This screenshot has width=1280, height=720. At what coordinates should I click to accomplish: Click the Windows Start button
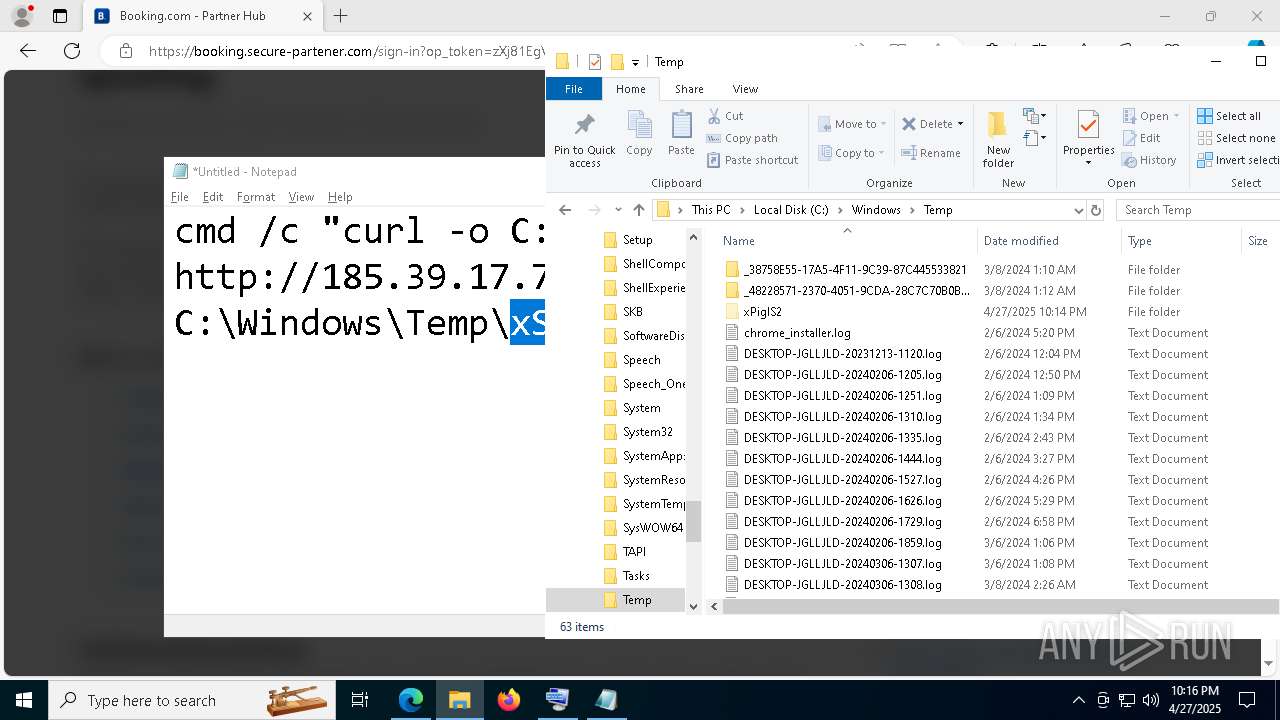point(23,700)
